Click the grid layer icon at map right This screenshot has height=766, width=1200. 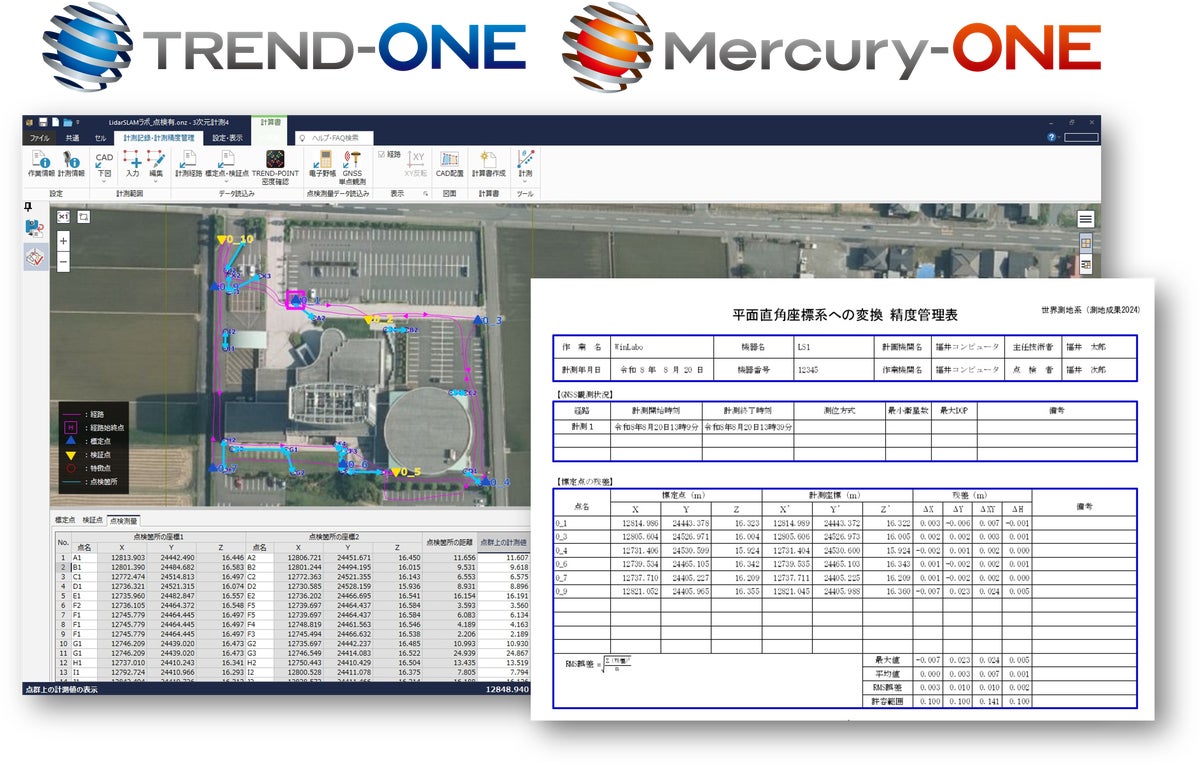(x=1085, y=243)
